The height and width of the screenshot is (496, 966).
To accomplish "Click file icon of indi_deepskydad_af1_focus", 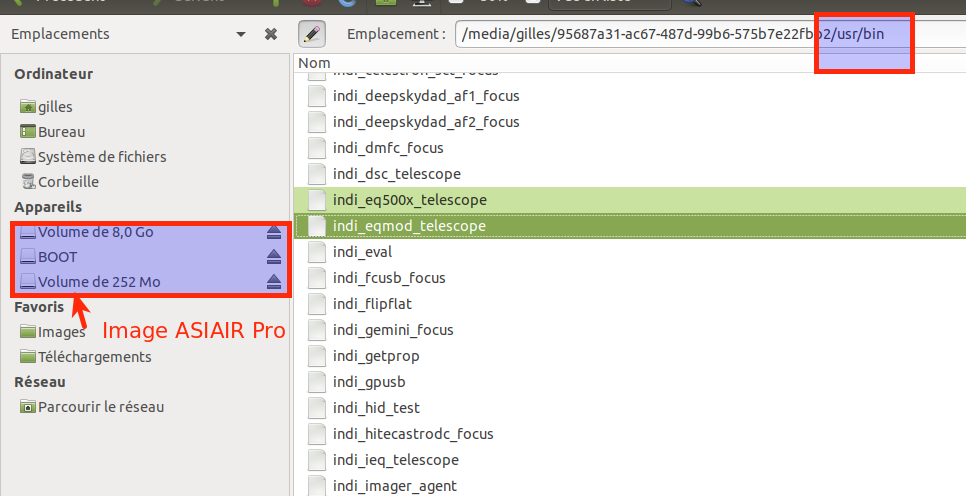I will tap(317, 96).
